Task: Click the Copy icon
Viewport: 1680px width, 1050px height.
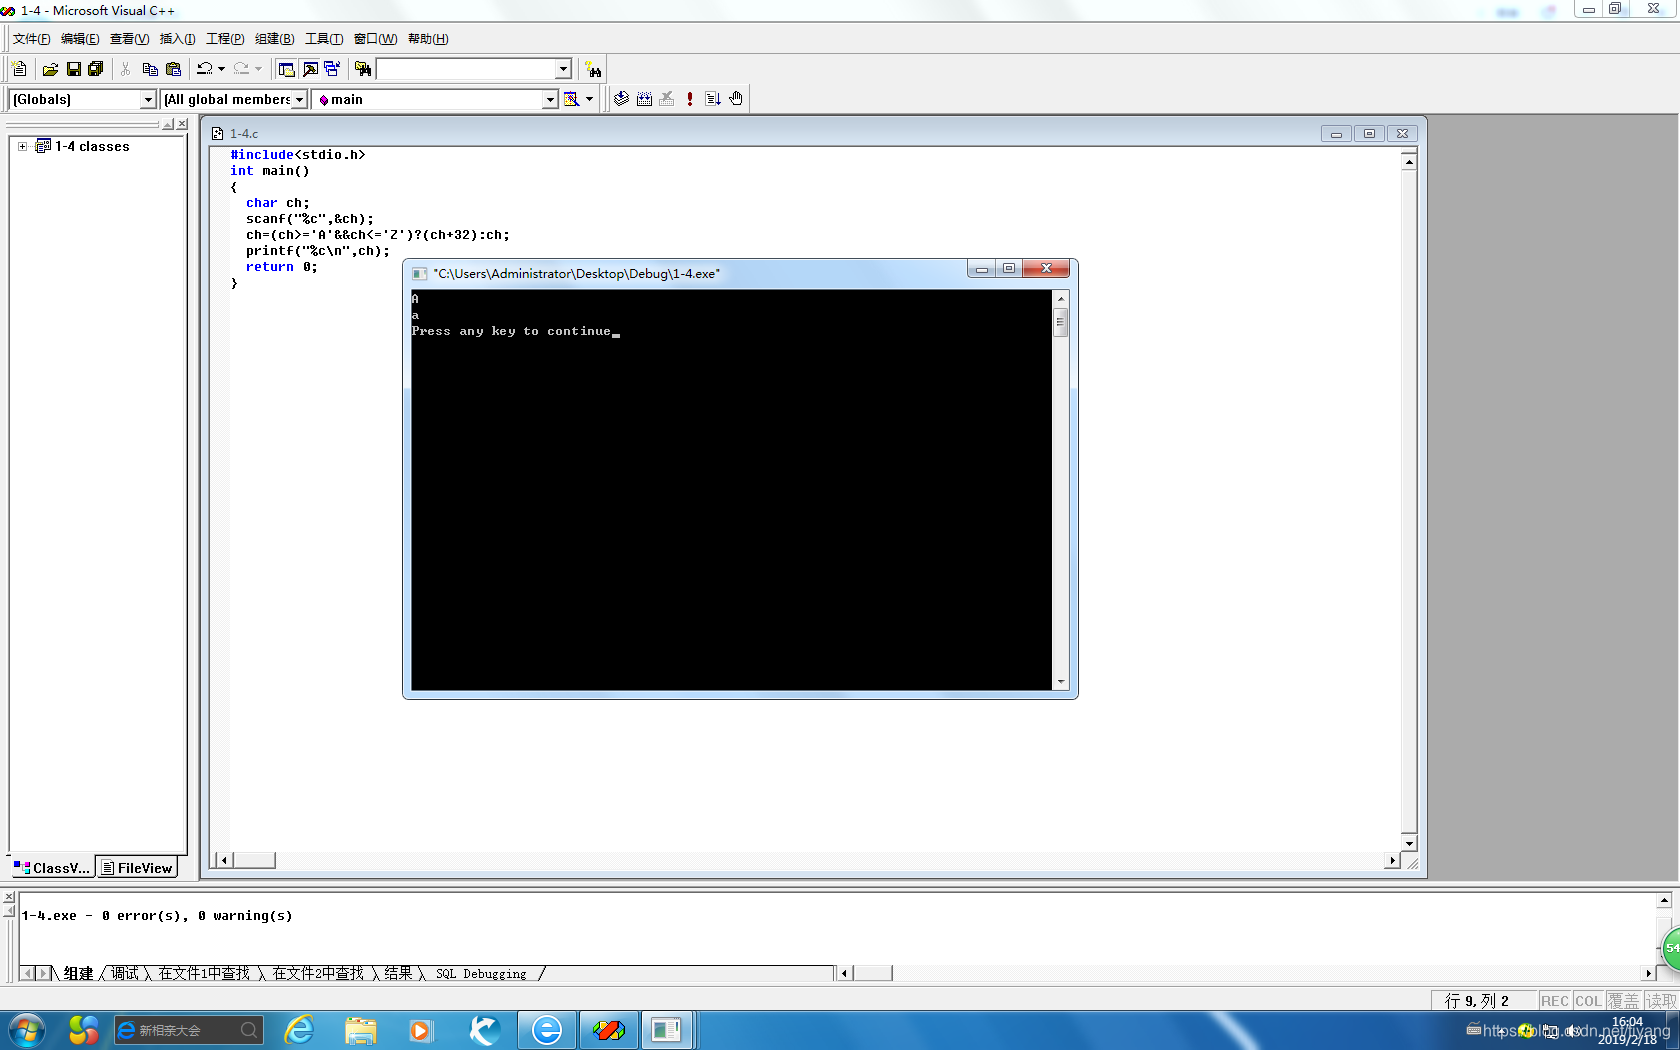Action: (x=150, y=69)
